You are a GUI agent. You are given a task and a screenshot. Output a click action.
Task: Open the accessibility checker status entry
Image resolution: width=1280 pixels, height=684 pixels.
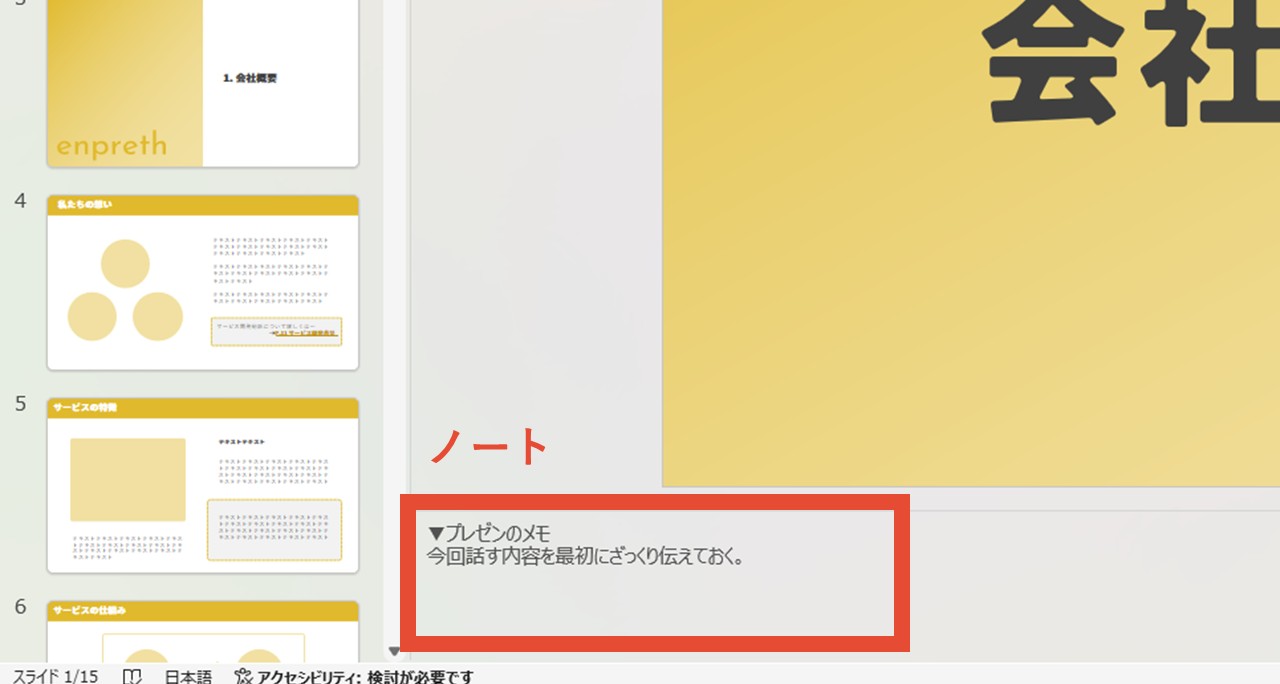[x=354, y=677]
